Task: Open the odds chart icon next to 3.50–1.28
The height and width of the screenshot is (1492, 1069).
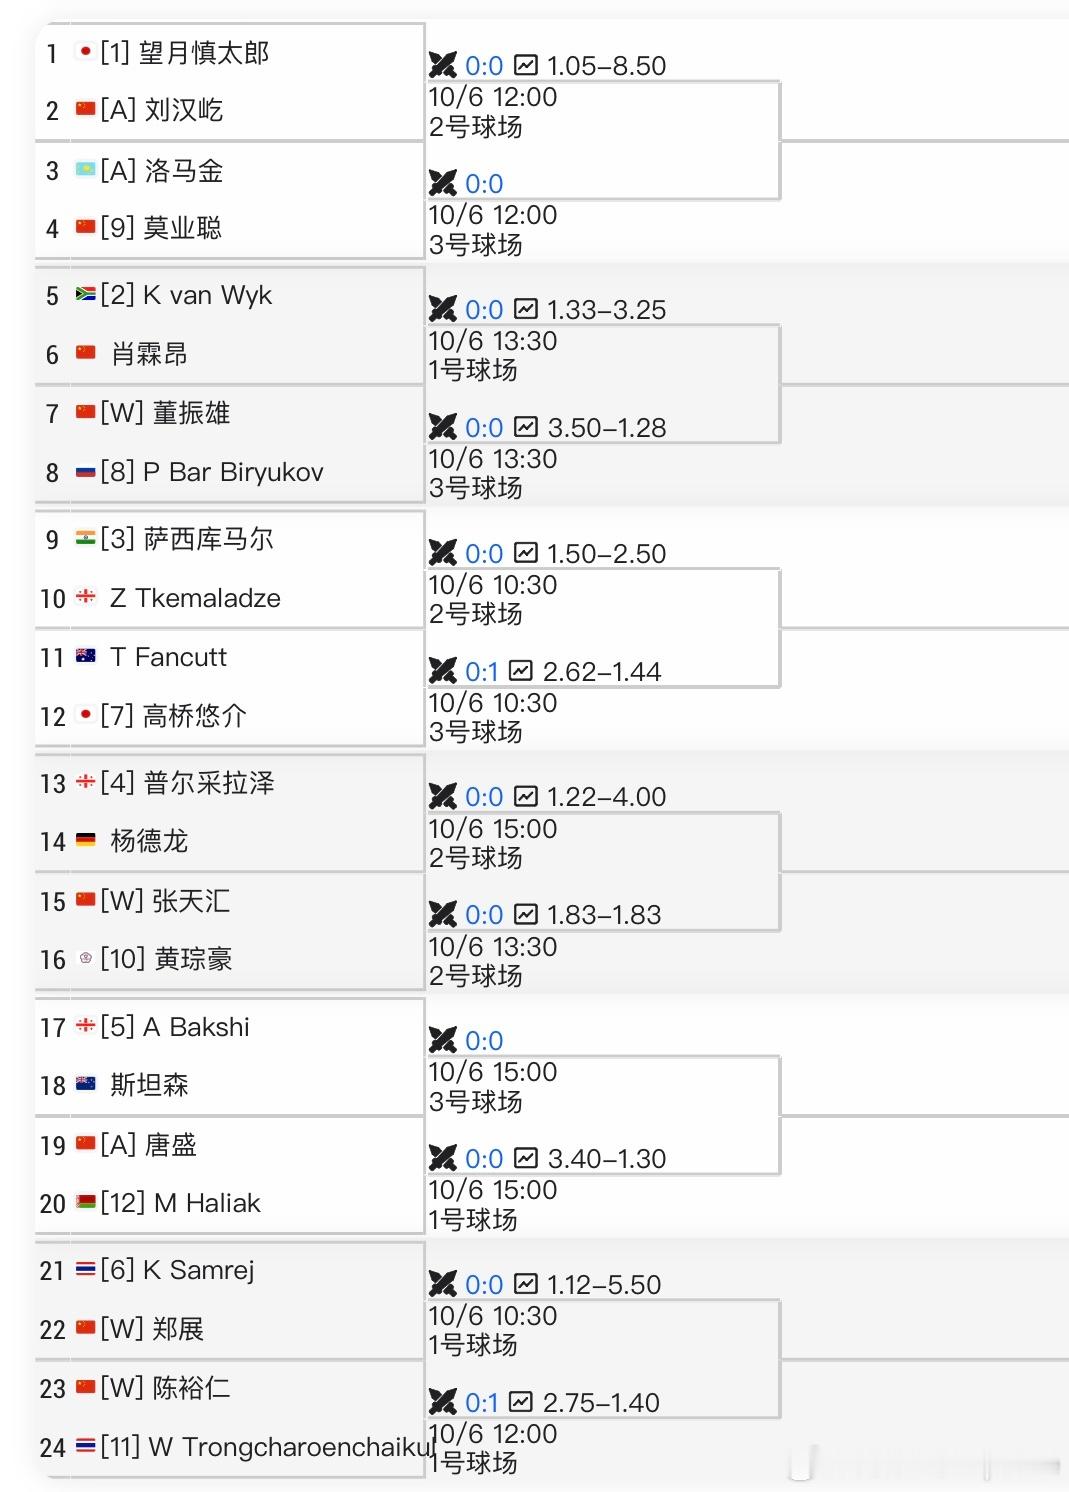Action: click(526, 427)
